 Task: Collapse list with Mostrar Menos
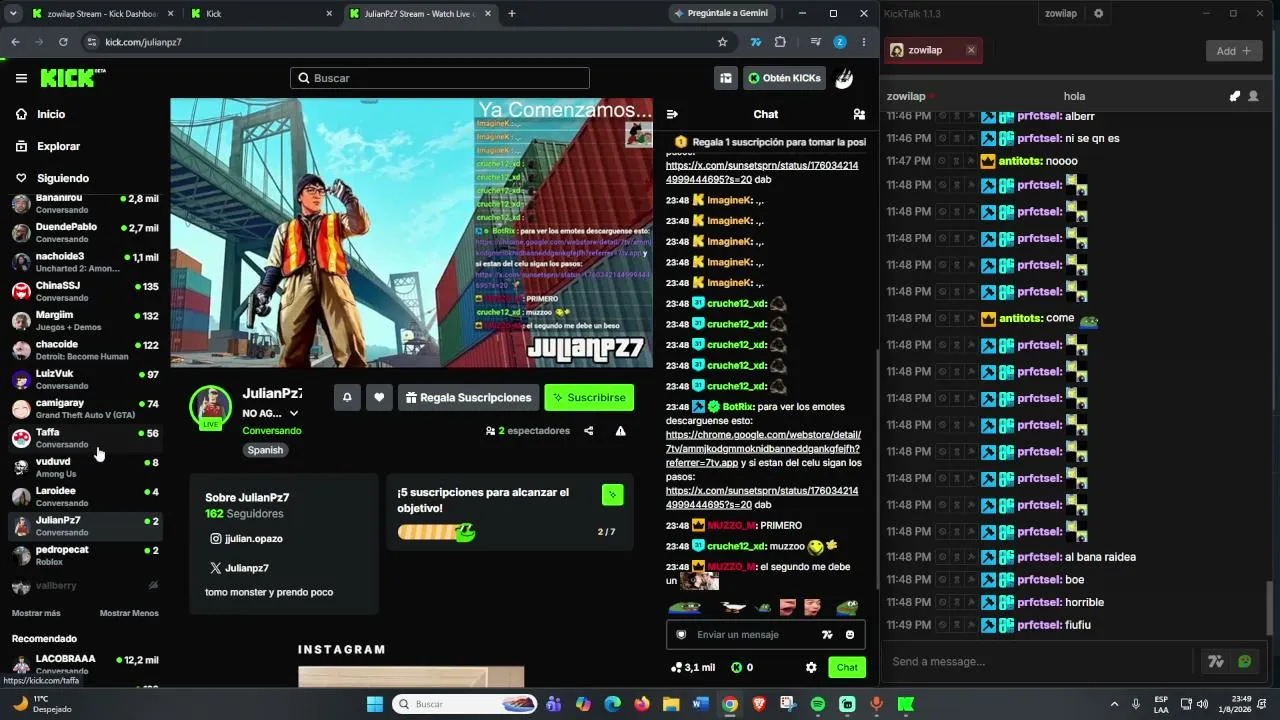click(129, 613)
